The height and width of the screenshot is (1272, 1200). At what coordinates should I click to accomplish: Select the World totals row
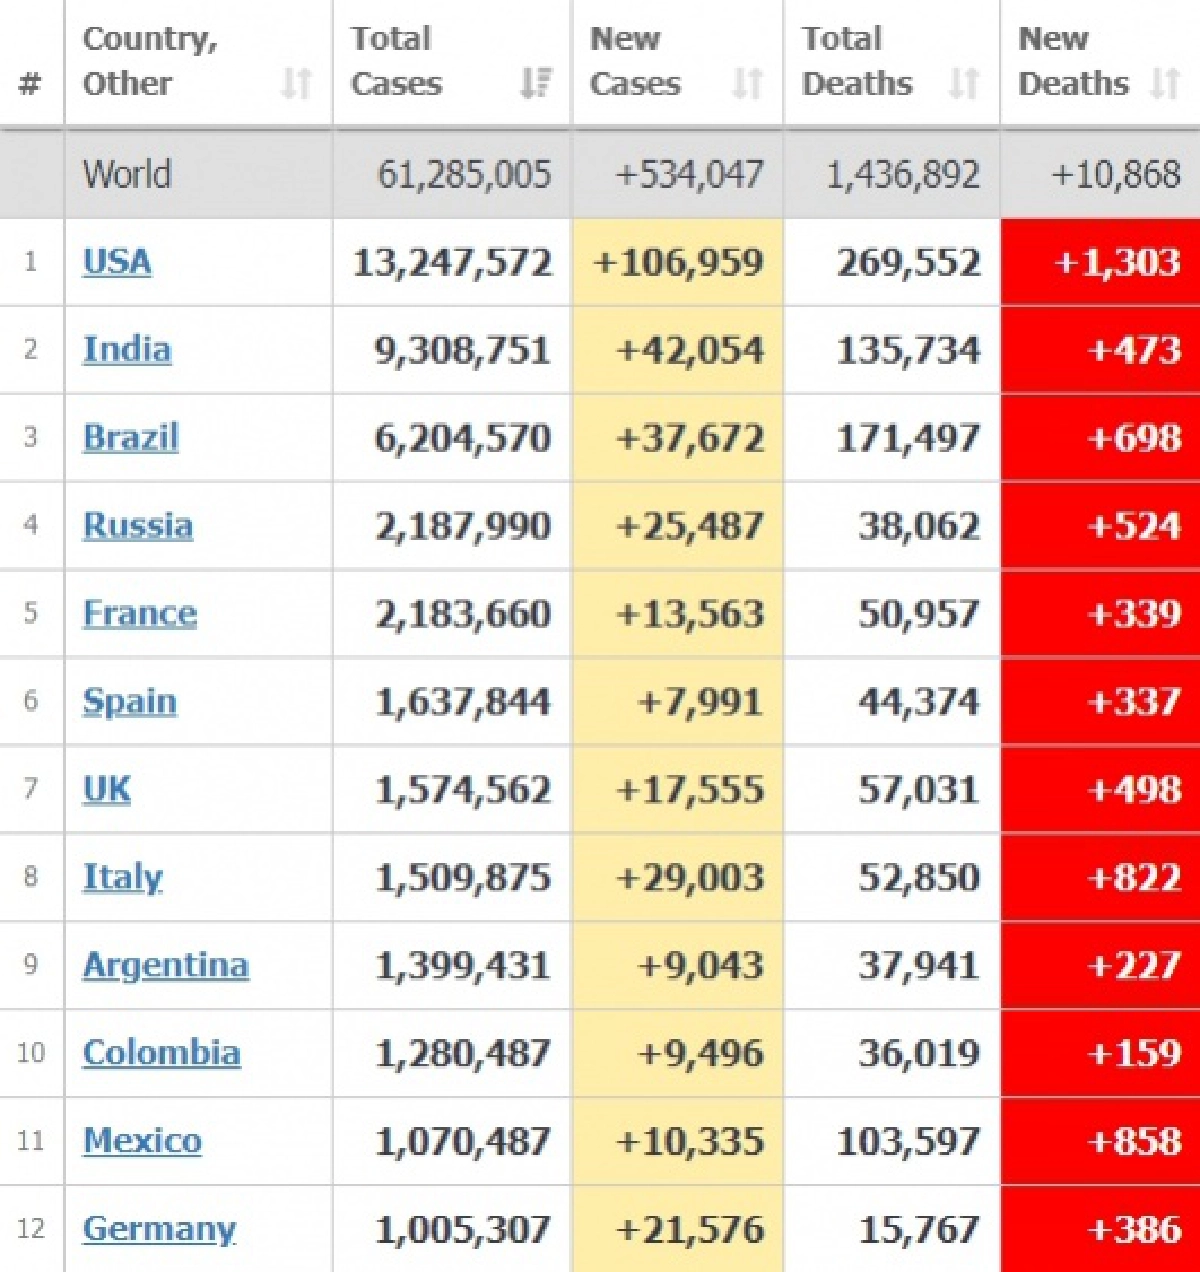(x=600, y=174)
